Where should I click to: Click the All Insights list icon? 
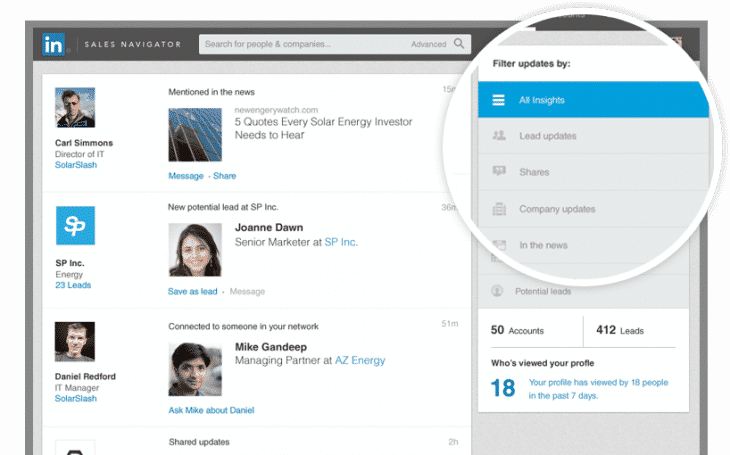tap(497, 100)
